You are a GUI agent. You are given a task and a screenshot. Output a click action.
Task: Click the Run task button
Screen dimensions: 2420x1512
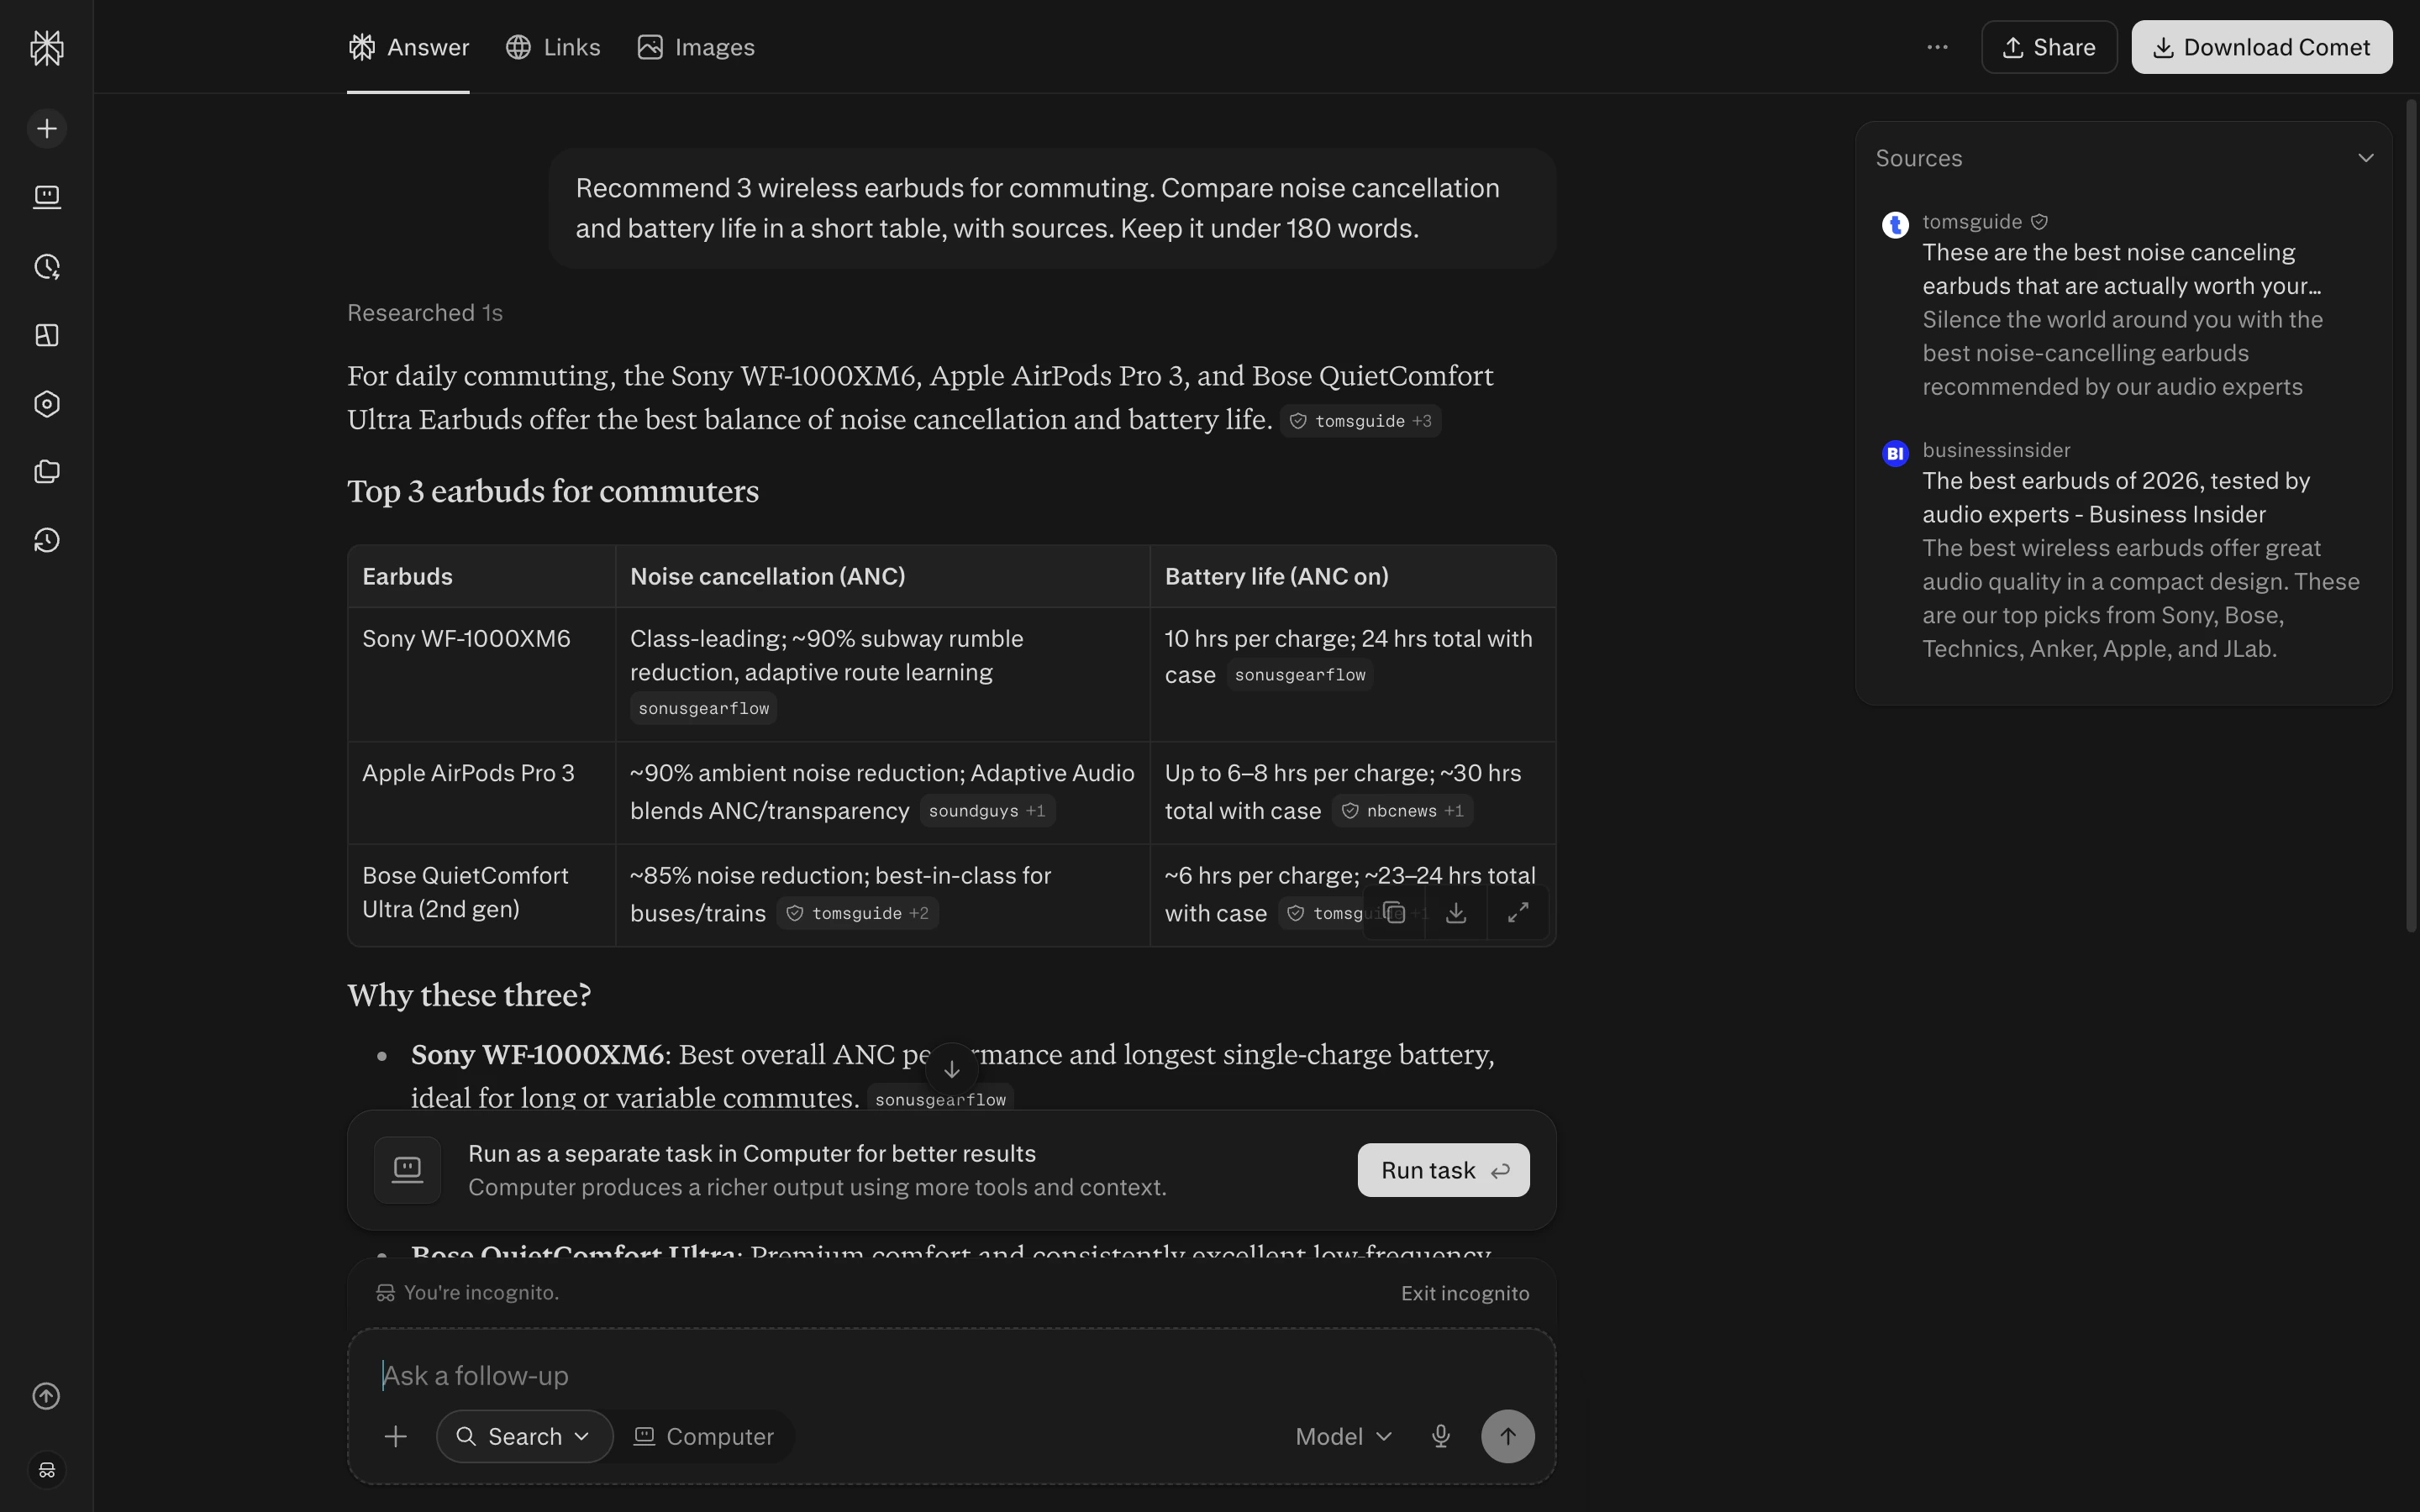pos(1443,1170)
